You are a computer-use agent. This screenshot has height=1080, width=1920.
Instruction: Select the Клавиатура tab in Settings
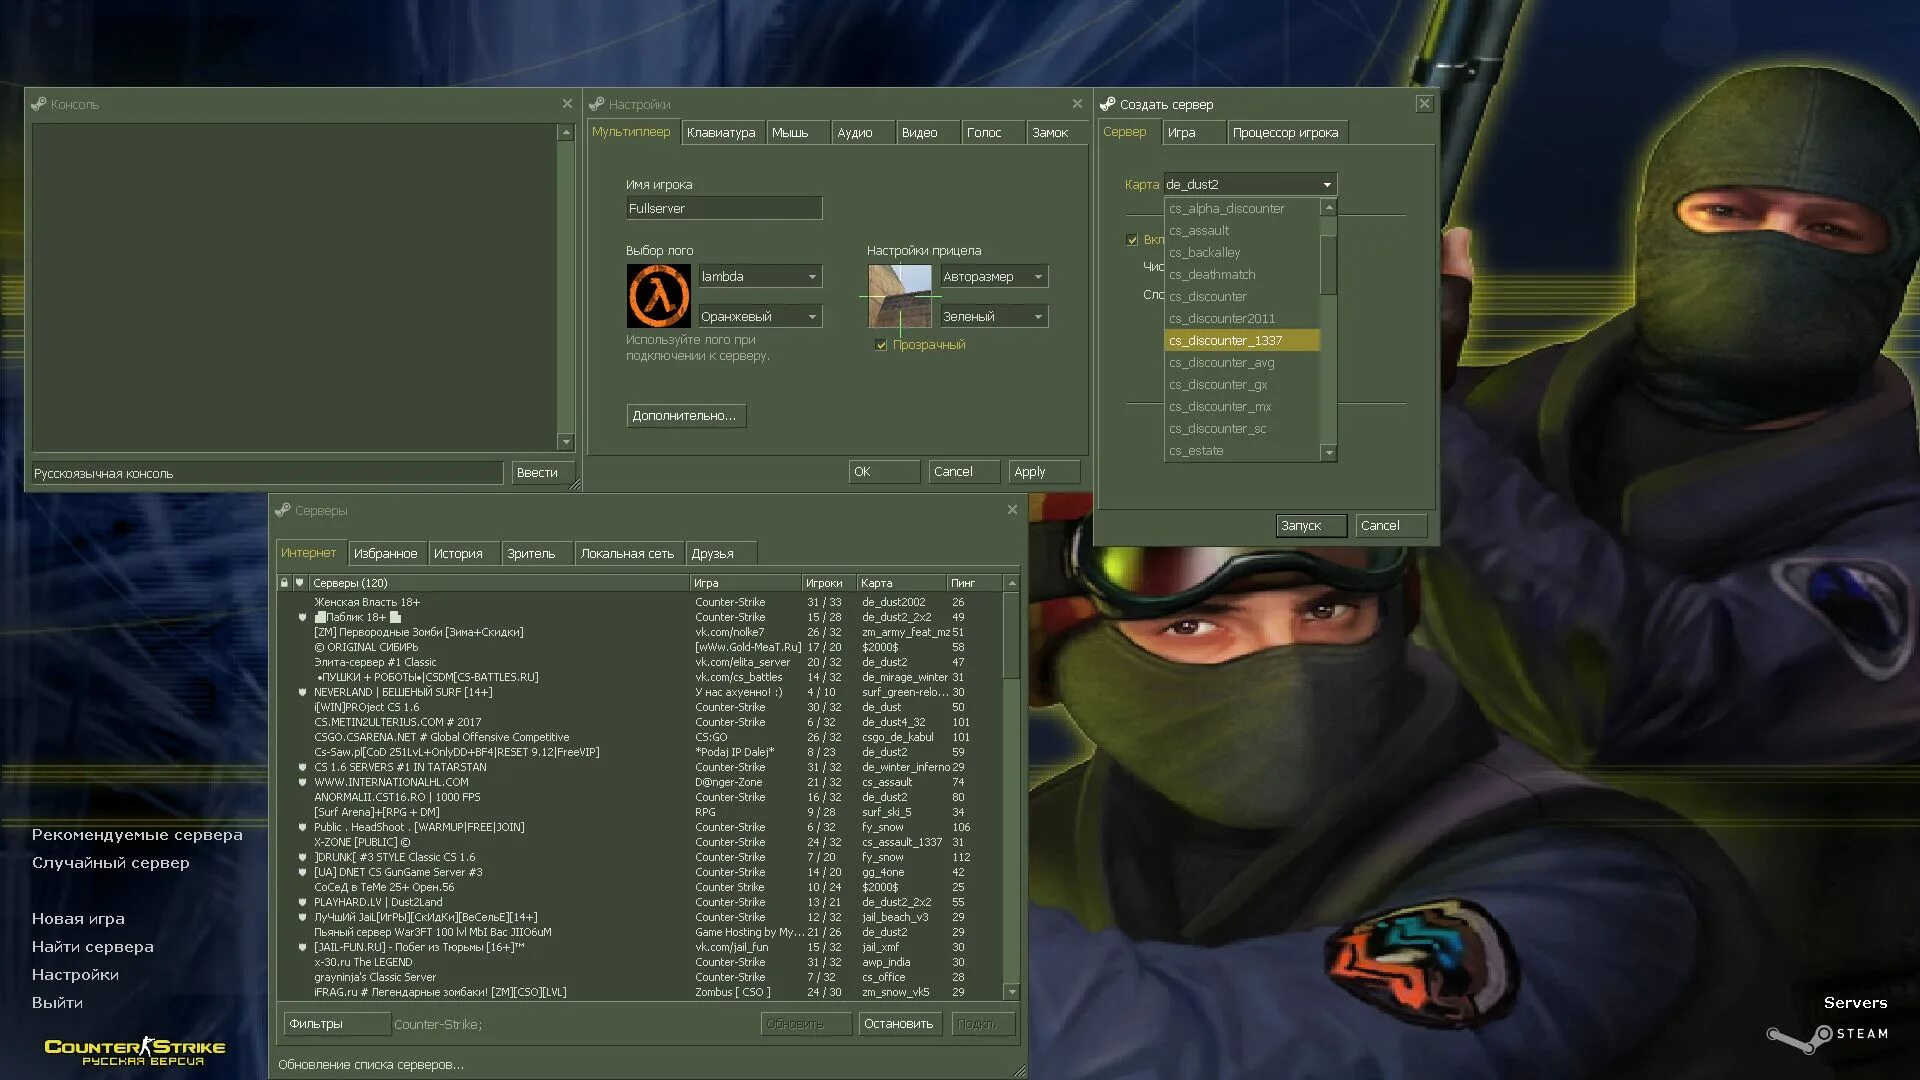[721, 132]
